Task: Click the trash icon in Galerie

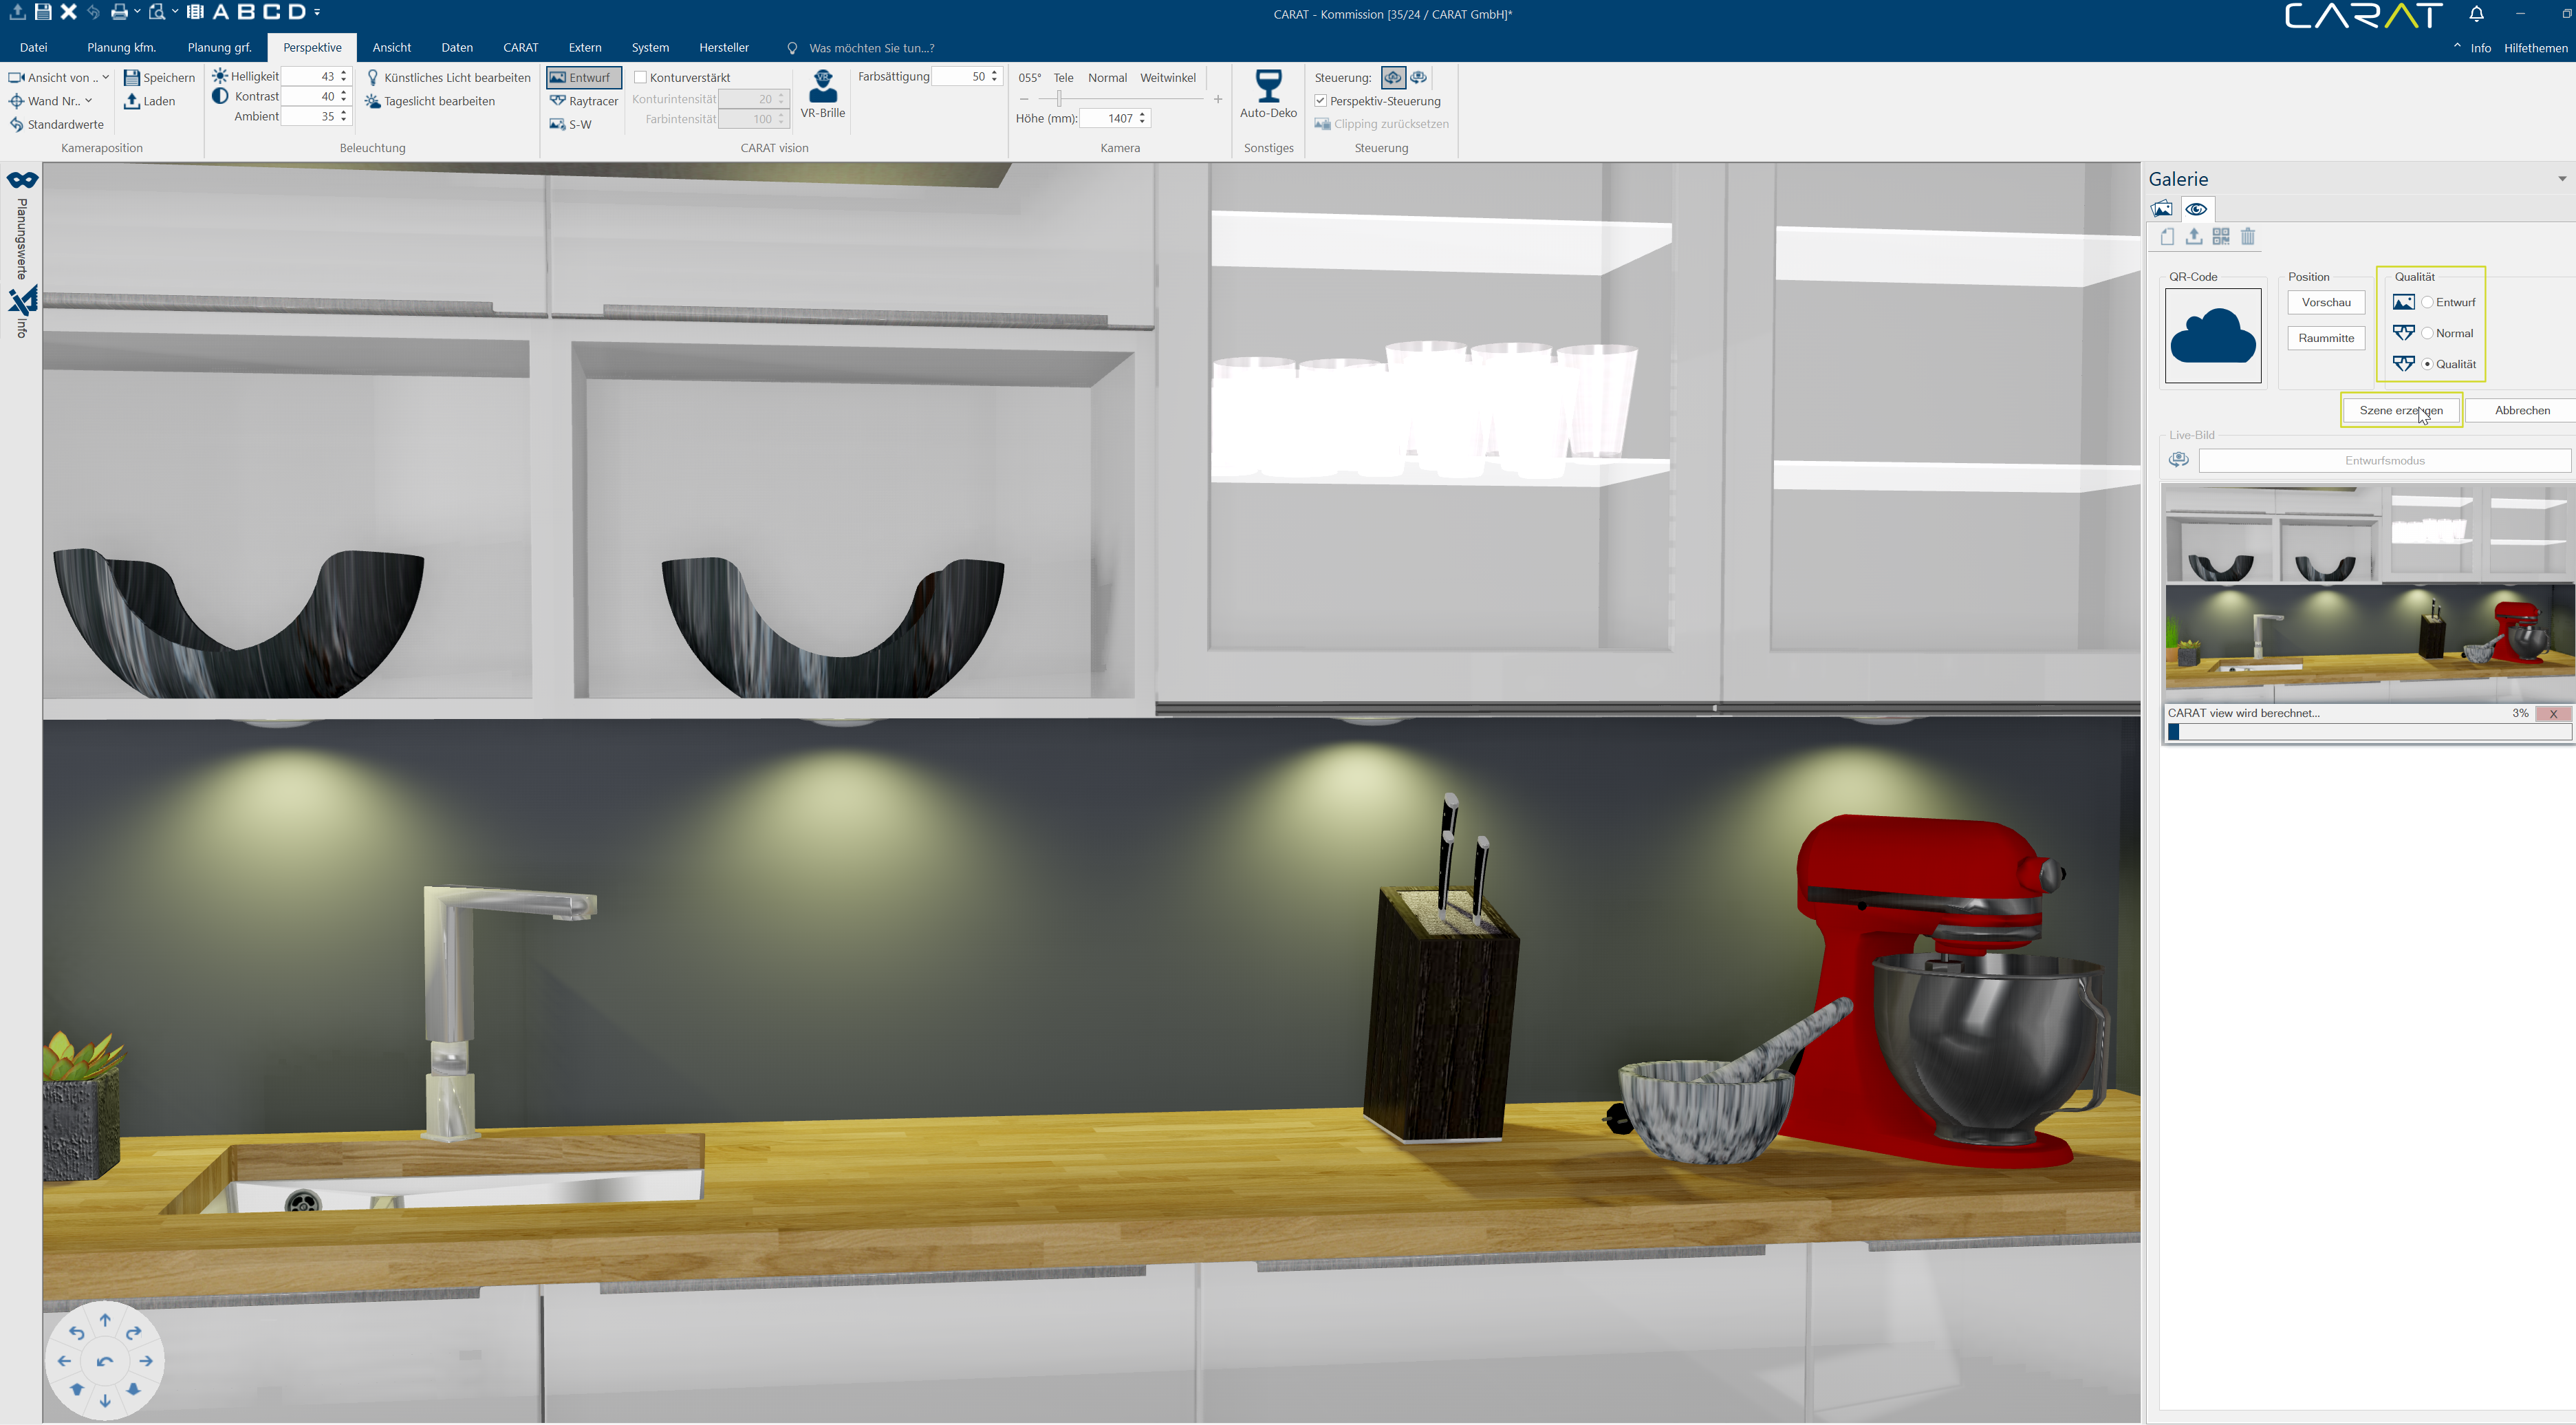Action: click(x=2247, y=237)
